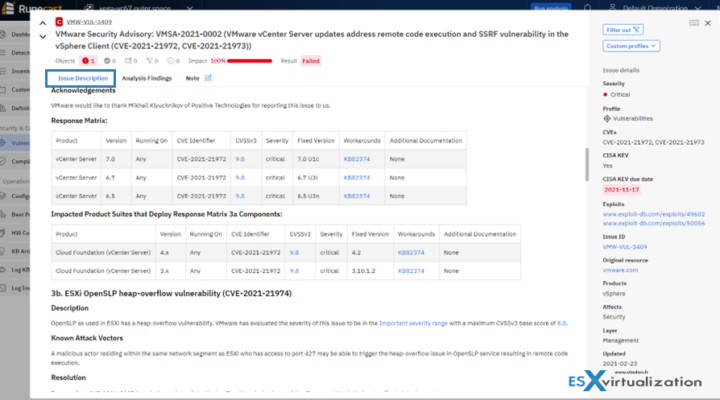Open Log KBs in the left sidebar
Image resolution: width=720 pixels, height=400 pixels.
click(x=15, y=270)
